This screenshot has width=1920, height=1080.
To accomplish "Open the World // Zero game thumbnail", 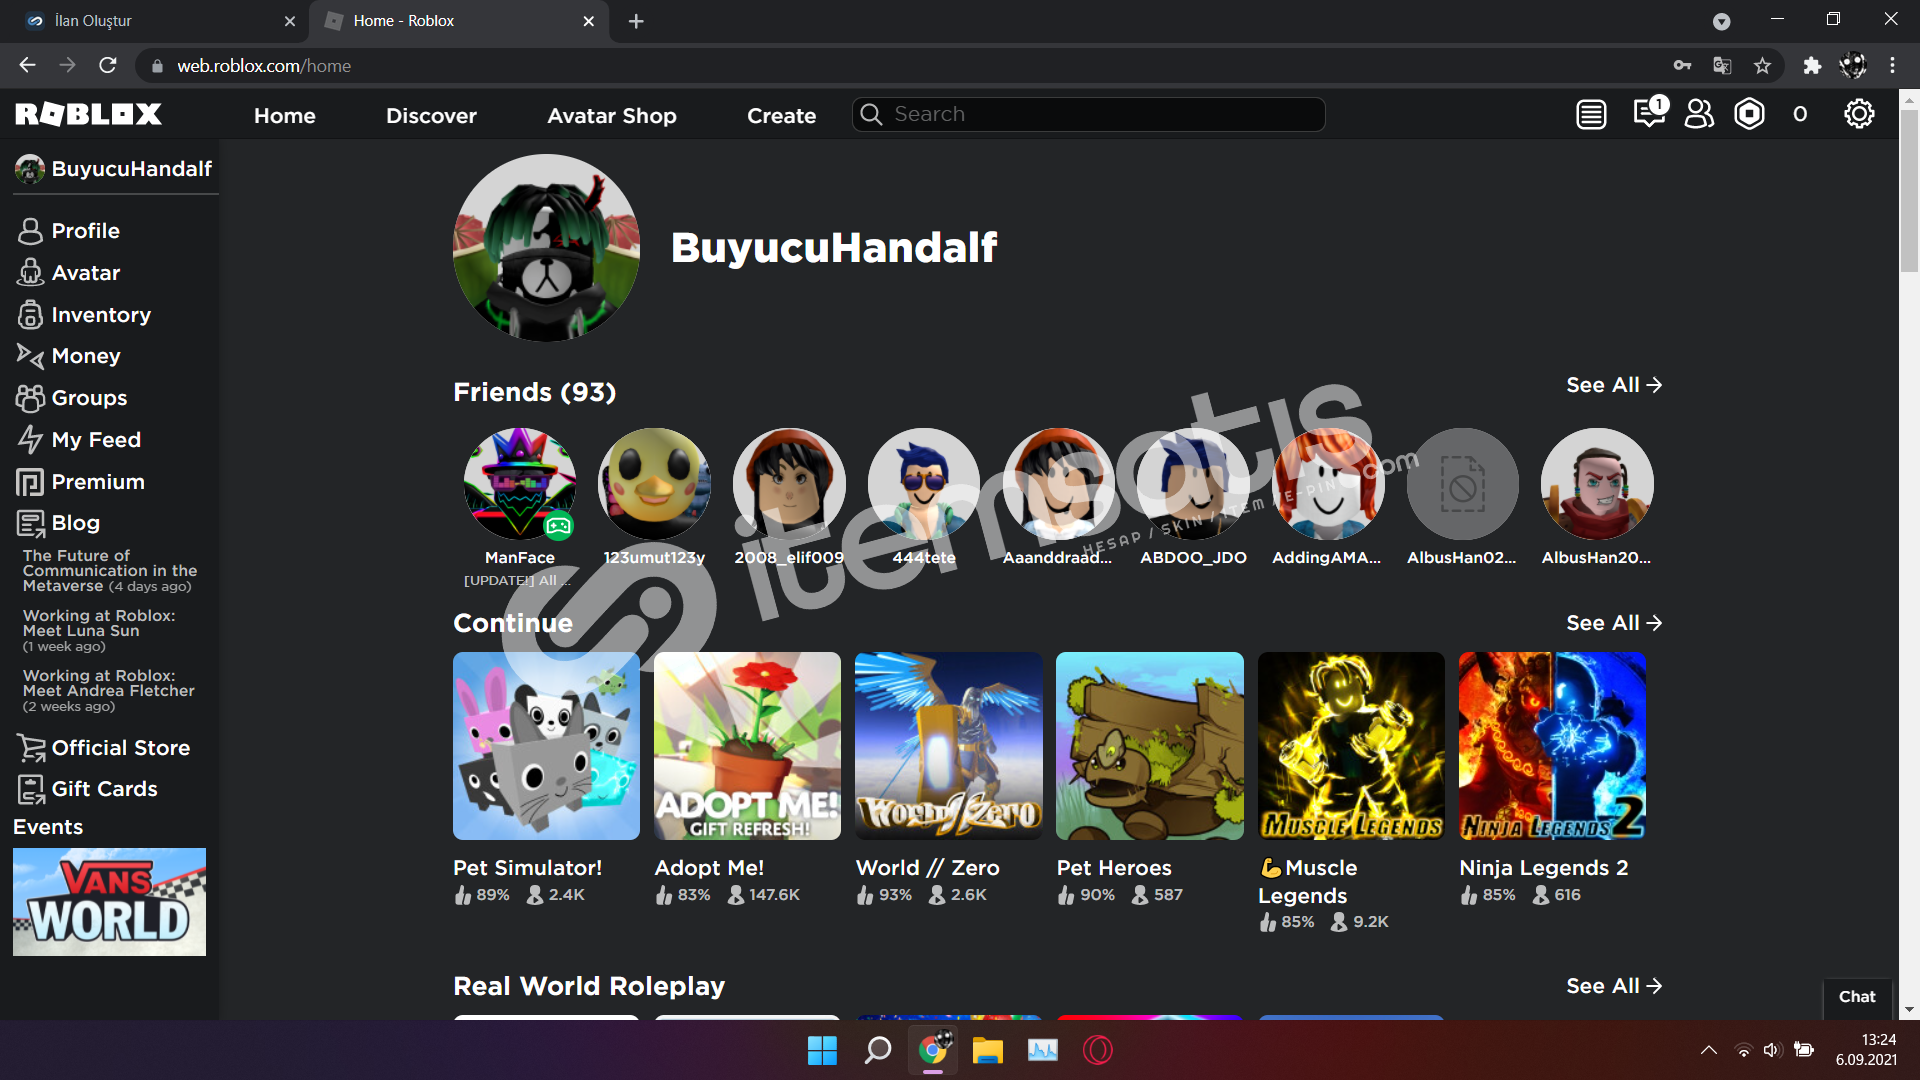I will [949, 746].
